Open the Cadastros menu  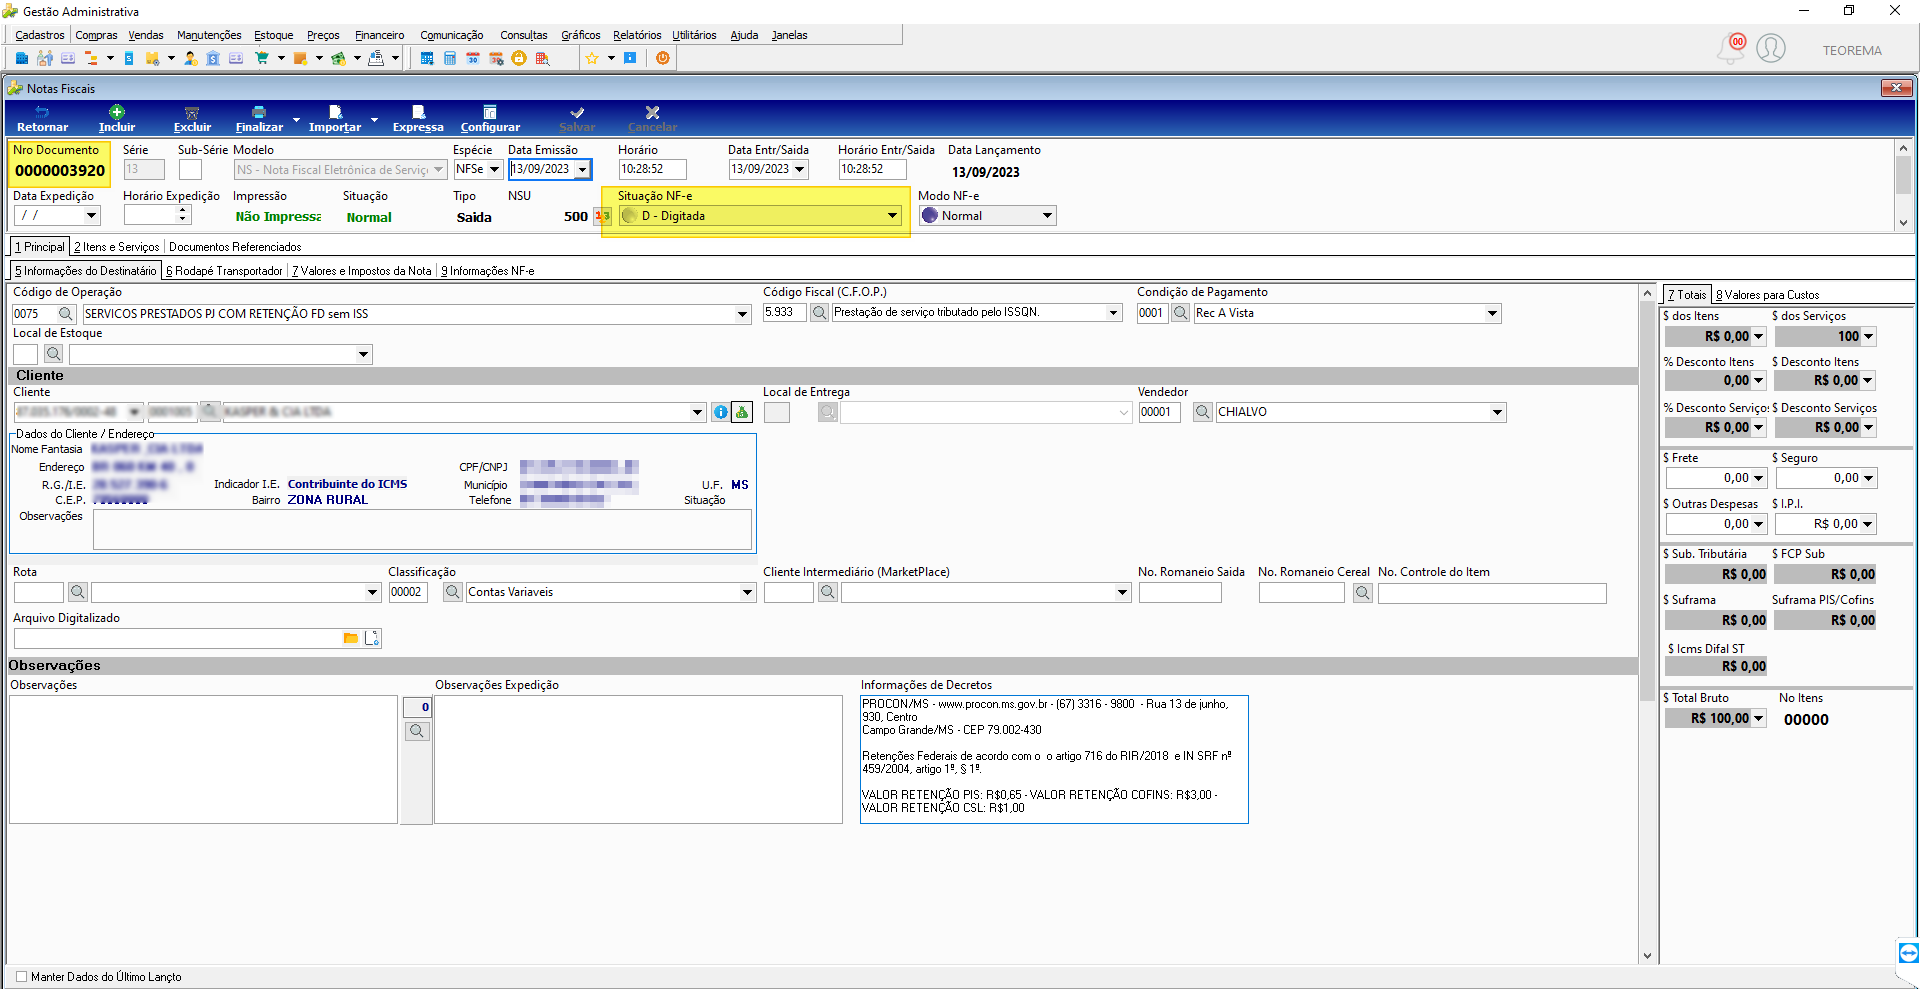[40, 35]
